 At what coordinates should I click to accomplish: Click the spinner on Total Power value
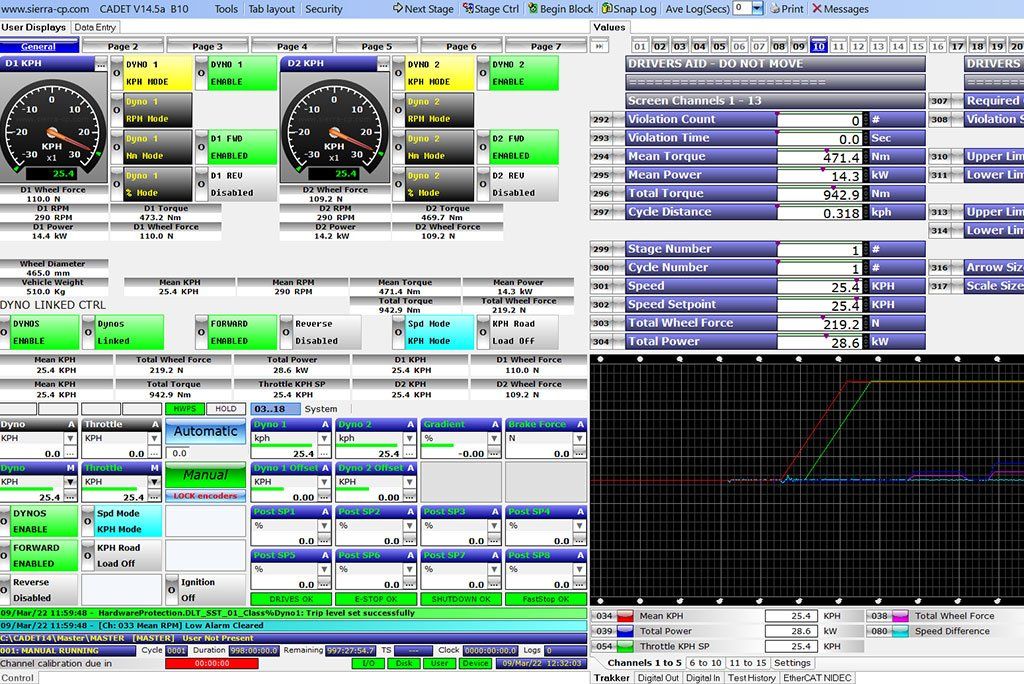coord(866,342)
